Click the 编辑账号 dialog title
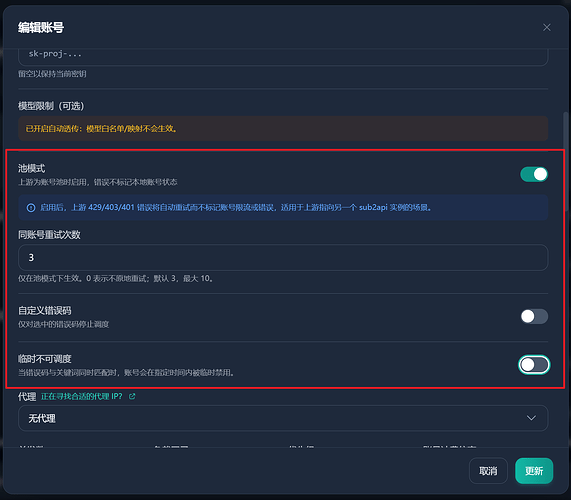The height and width of the screenshot is (500, 571). [41, 28]
